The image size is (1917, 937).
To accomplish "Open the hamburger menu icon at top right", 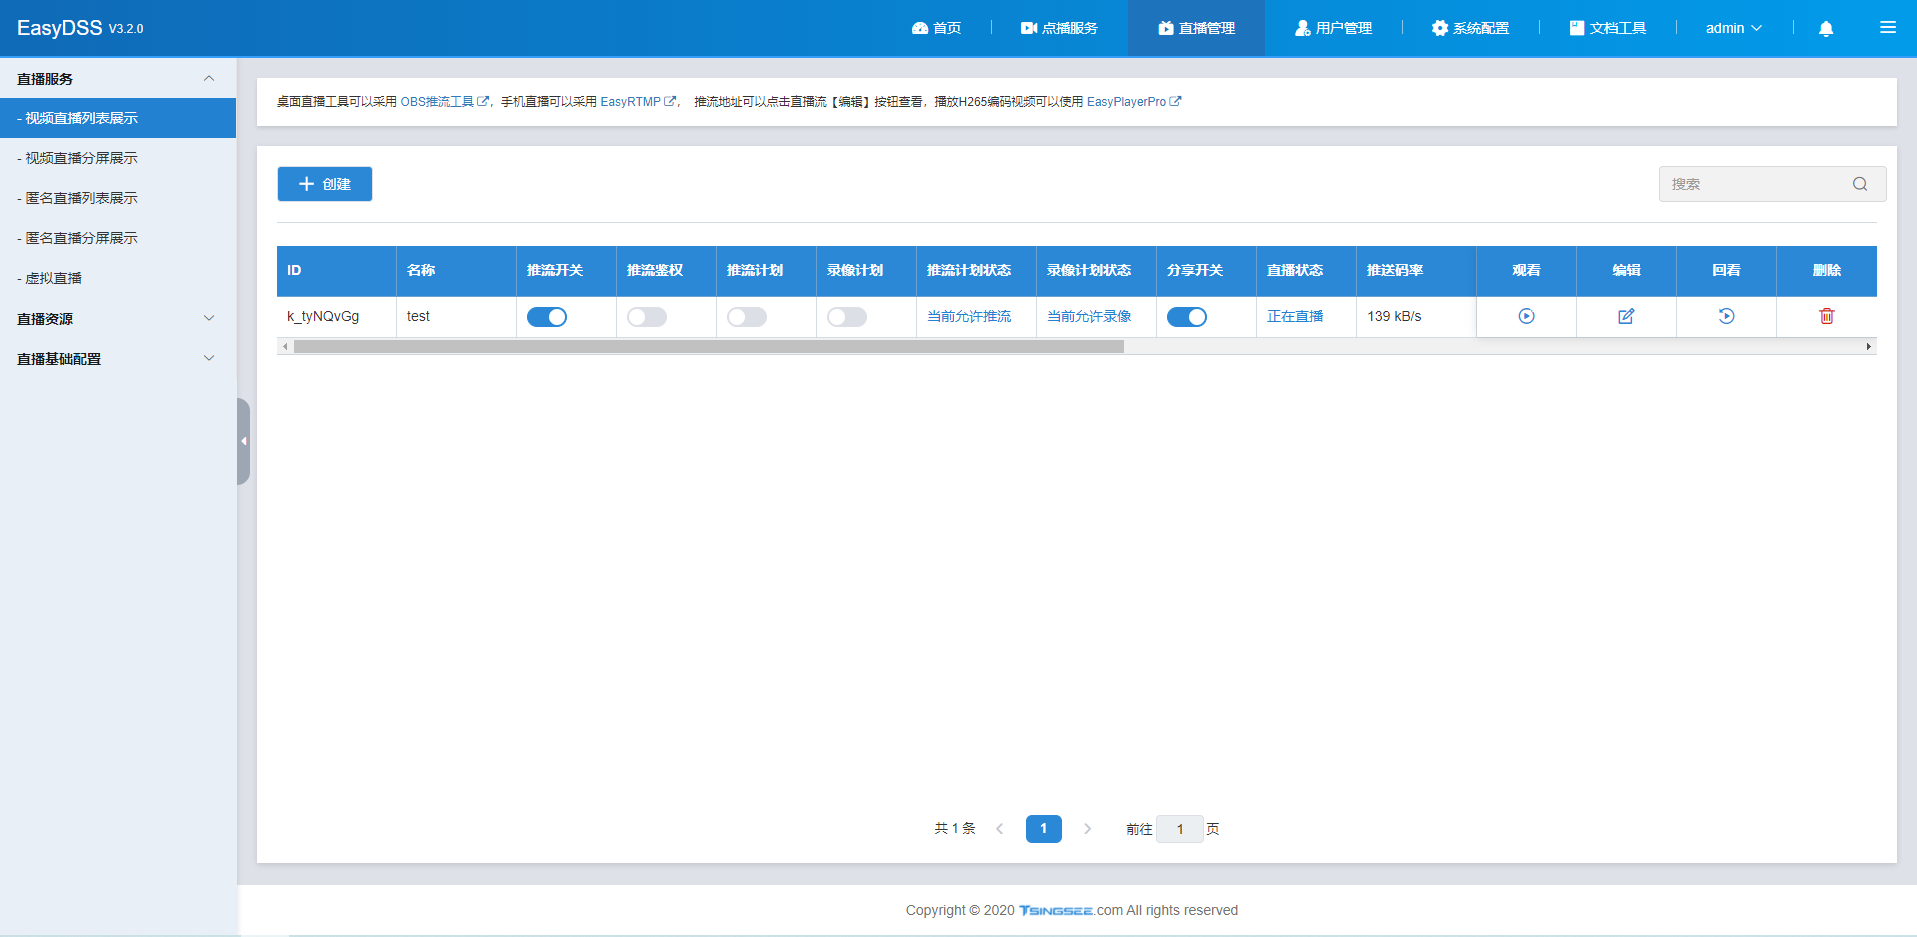I will click(x=1887, y=28).
